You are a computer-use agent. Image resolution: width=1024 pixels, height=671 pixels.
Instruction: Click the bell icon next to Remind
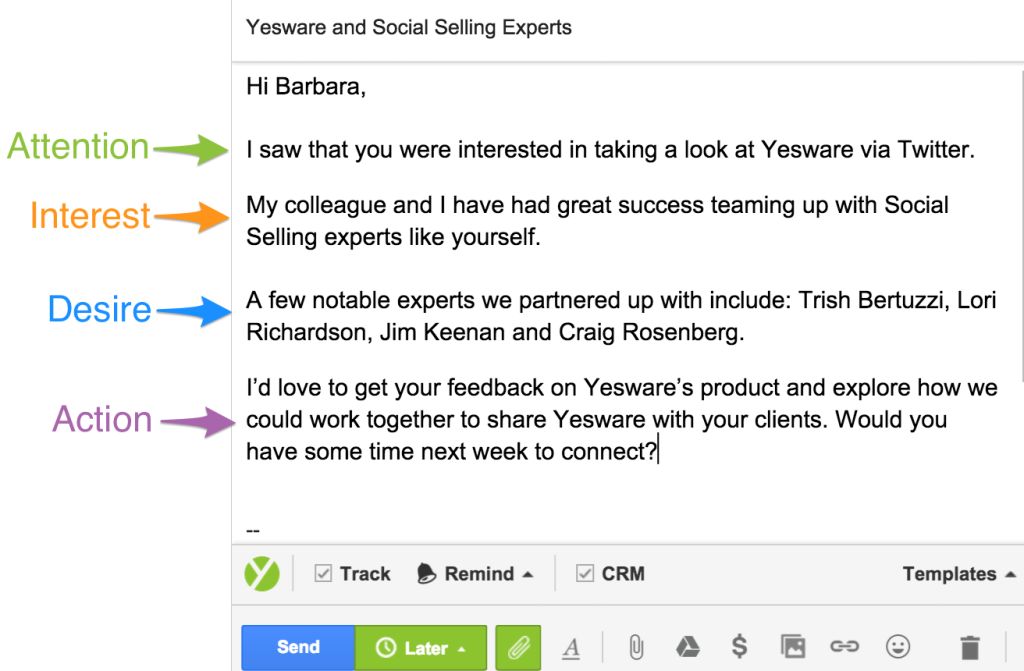coord(427,574)
